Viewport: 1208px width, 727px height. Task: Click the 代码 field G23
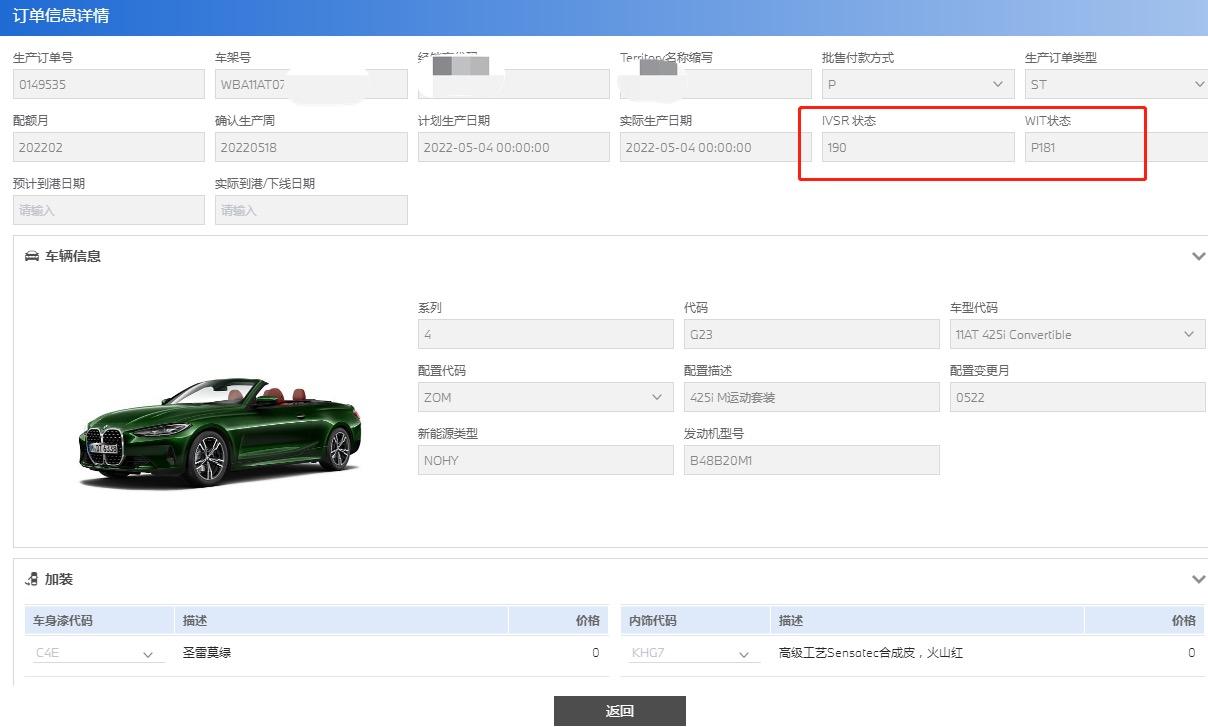pyautogui.click(x=811, y=334)
